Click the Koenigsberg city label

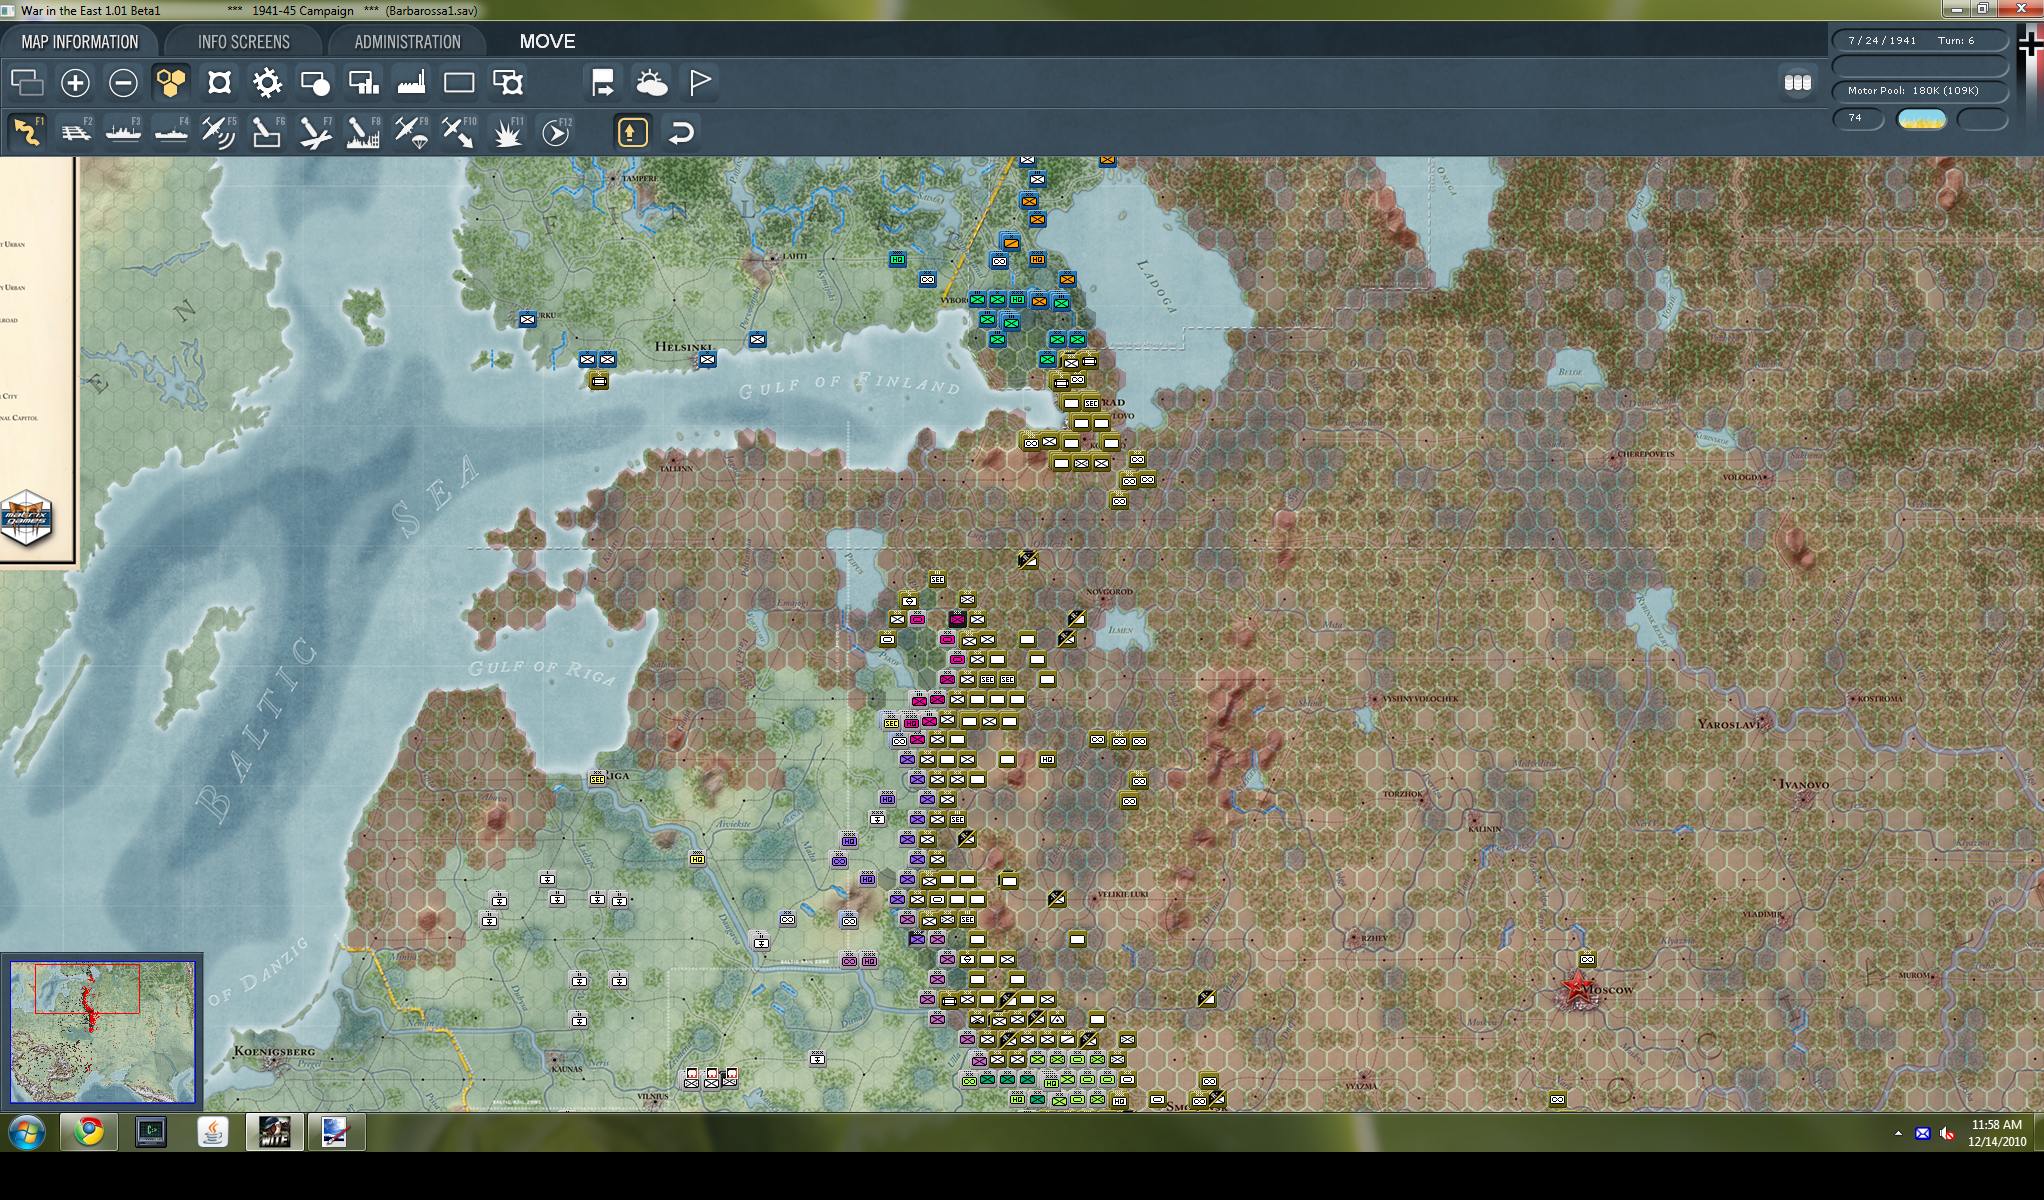[274, 1051]
